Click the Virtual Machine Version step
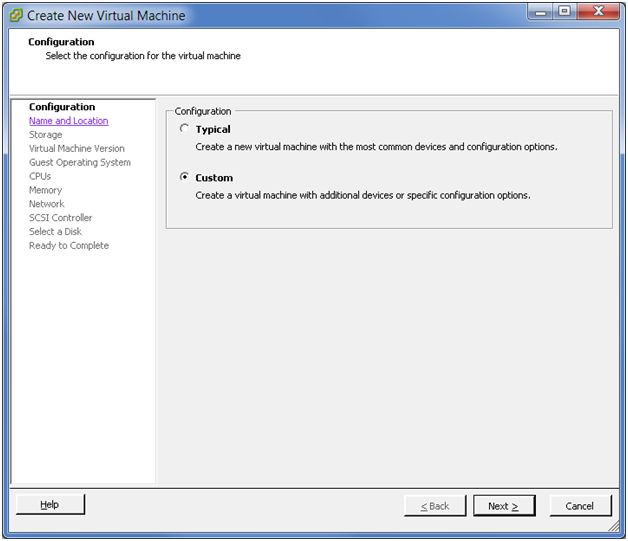The width and height of the screenshot is (628, 541). [x=77, y=148]
